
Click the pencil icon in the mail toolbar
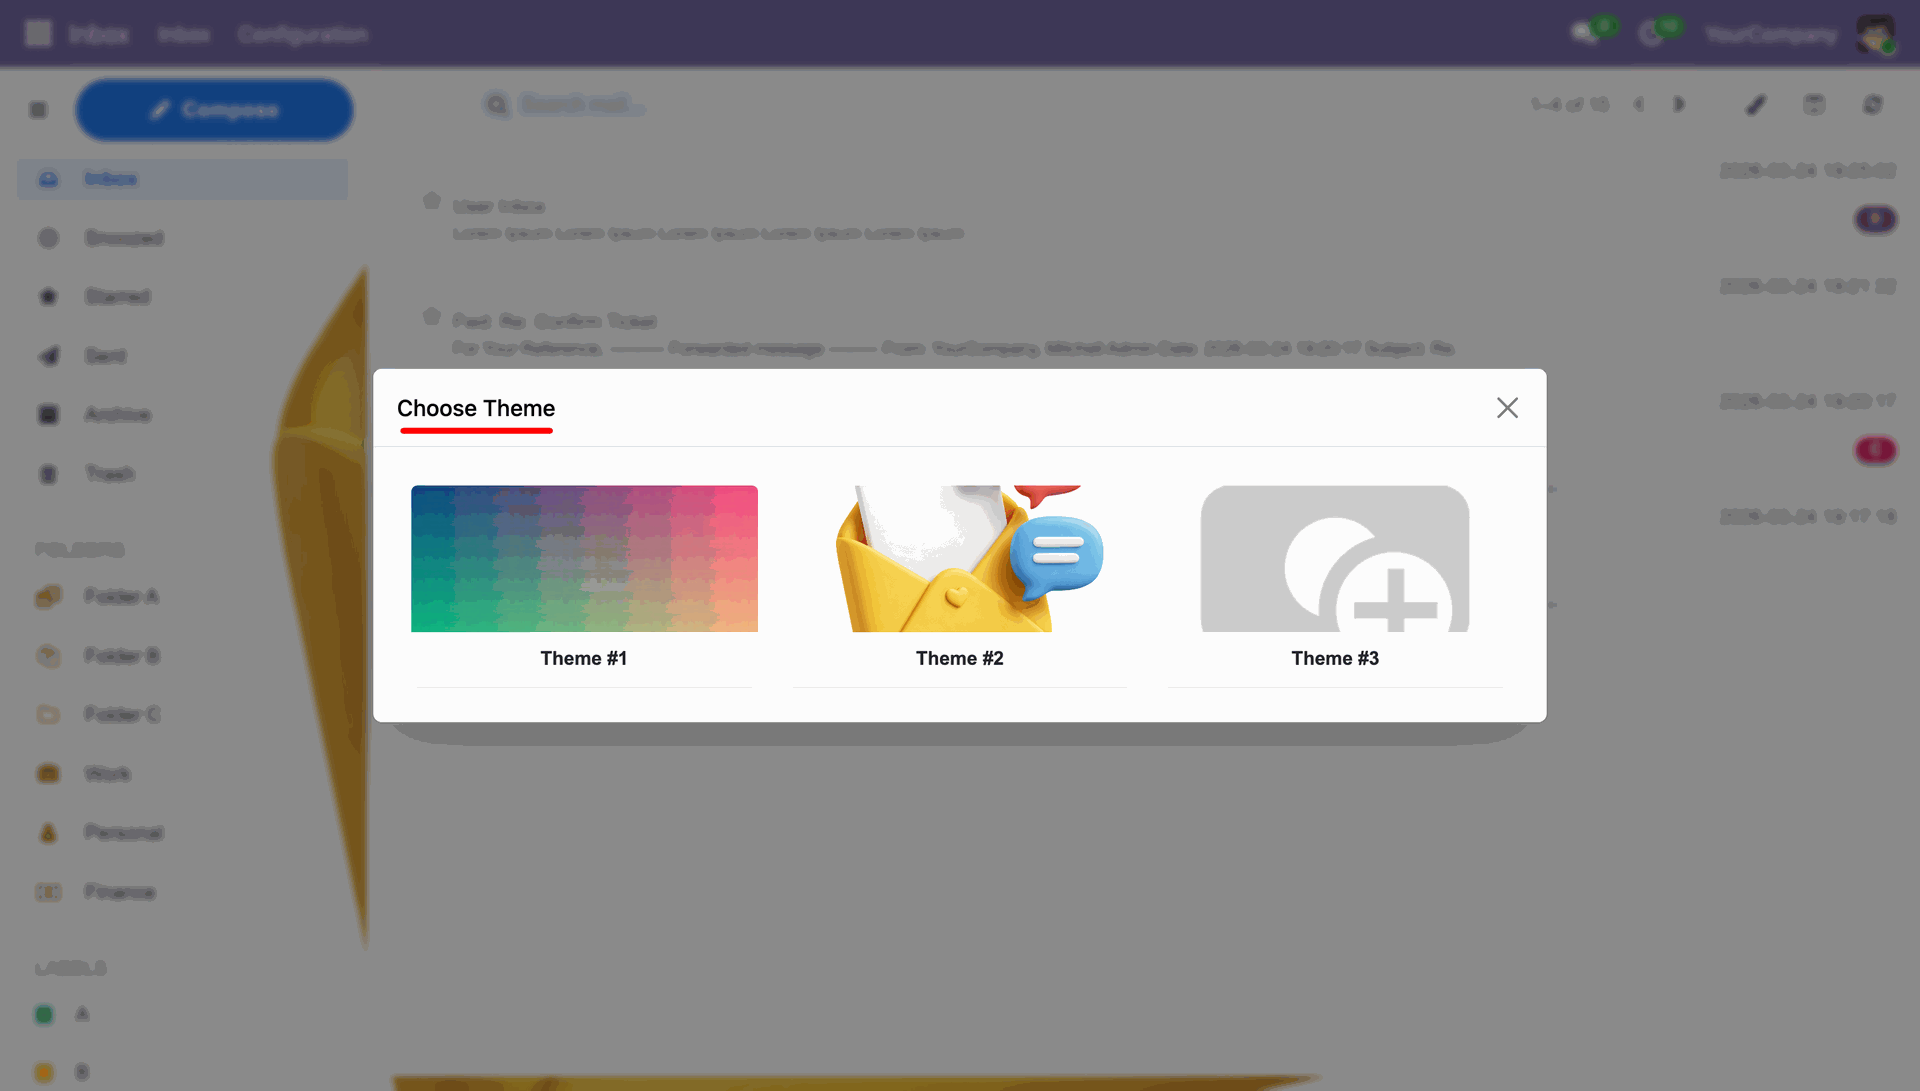(x=1756, y=104)
